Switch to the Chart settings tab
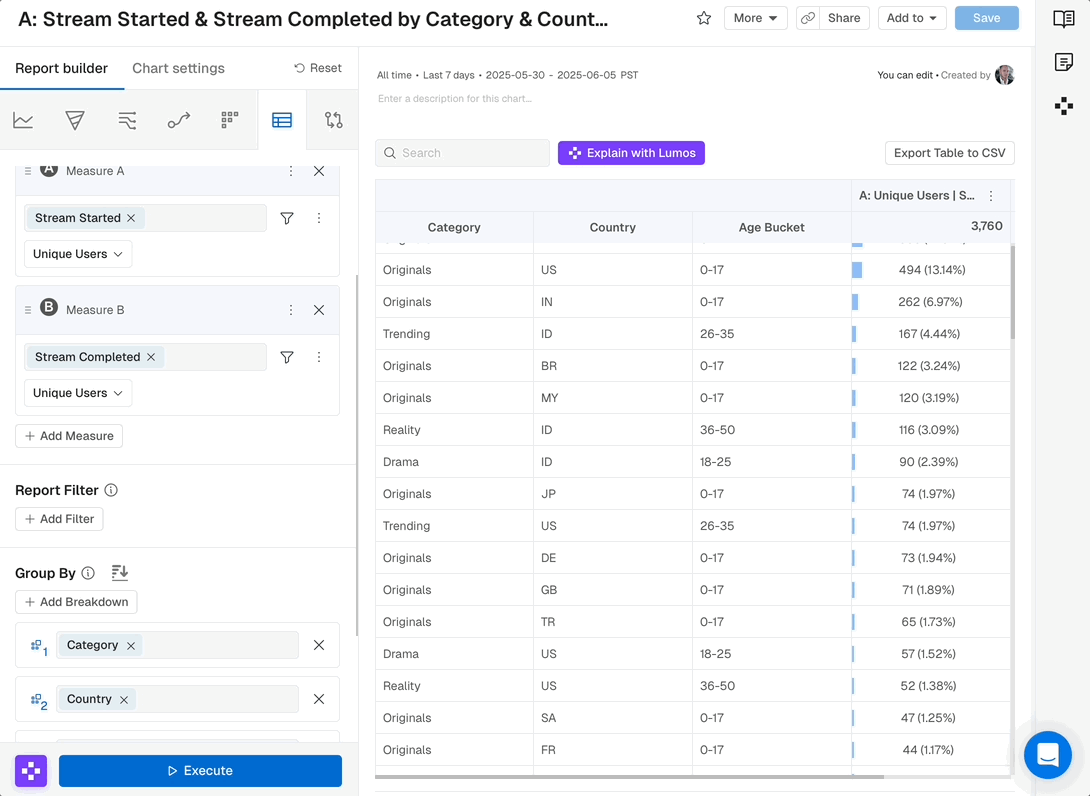Image resolution: width=1090 pixels, height=796 pixels. point(178,68)
